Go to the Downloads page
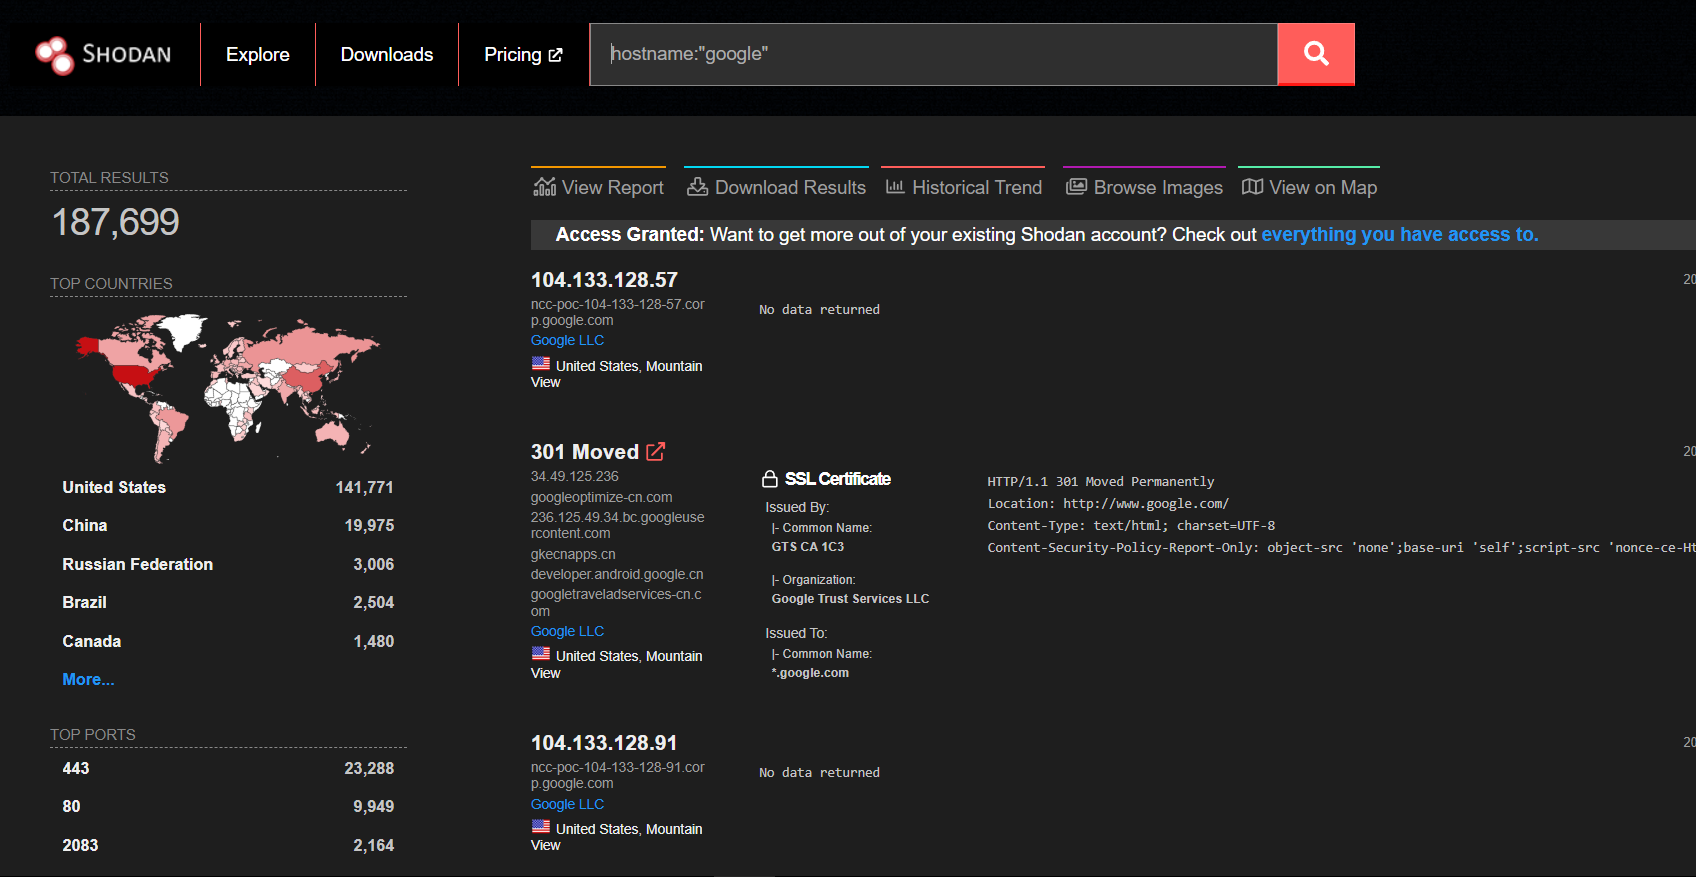Image resolution: width=1696 pixels, height=877 pixels. 386,55
